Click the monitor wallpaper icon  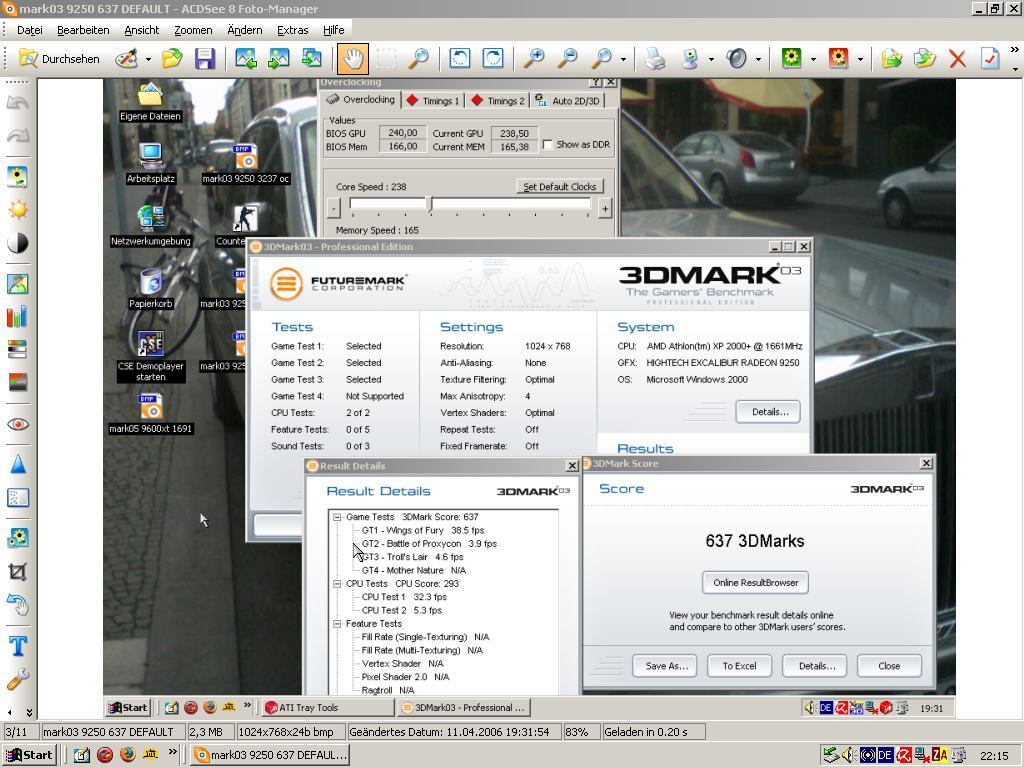pyautogui.click(x=690, y=59)
